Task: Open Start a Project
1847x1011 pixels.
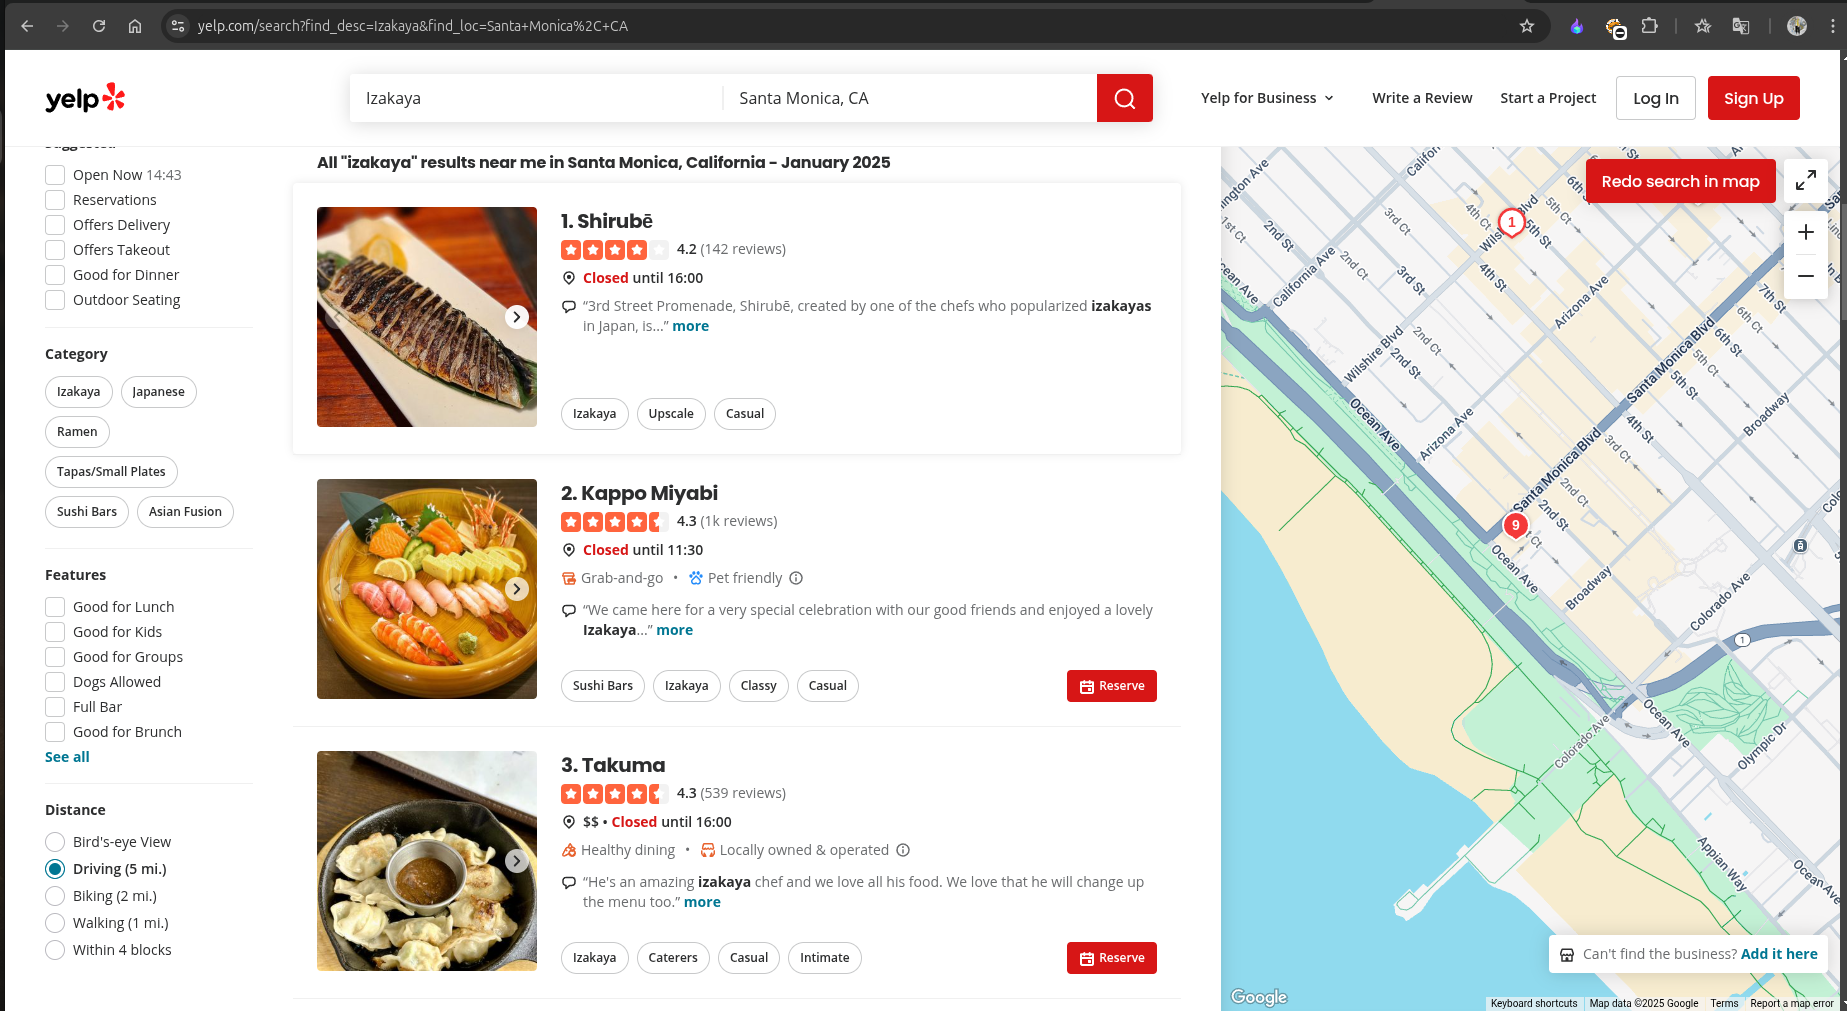Action: tap(1548, 98)
